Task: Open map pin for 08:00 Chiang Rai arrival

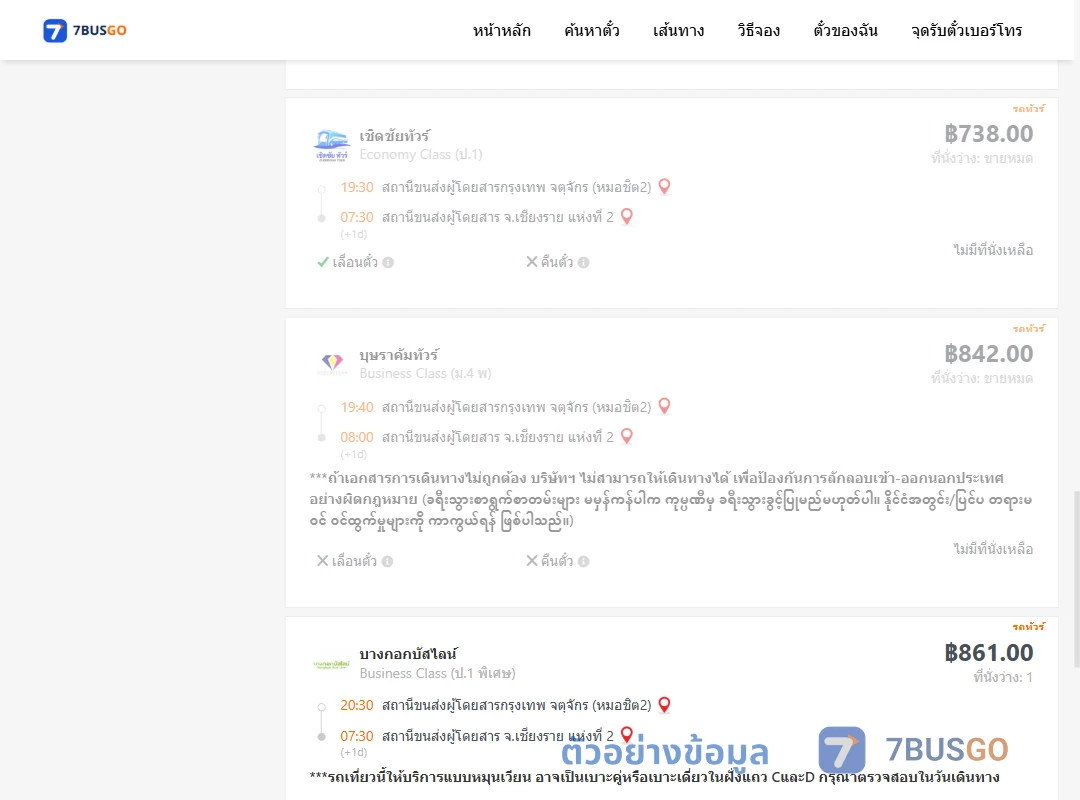Action: click(627, 436)
